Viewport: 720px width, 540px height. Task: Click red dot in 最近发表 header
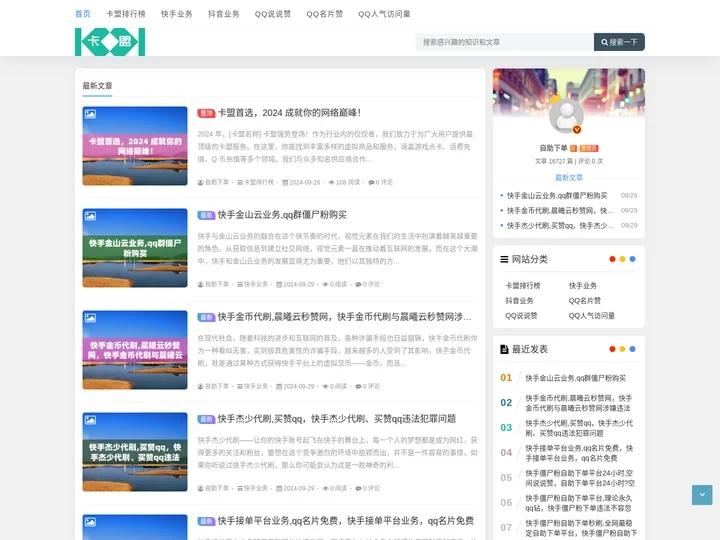[x=612, y=349]
